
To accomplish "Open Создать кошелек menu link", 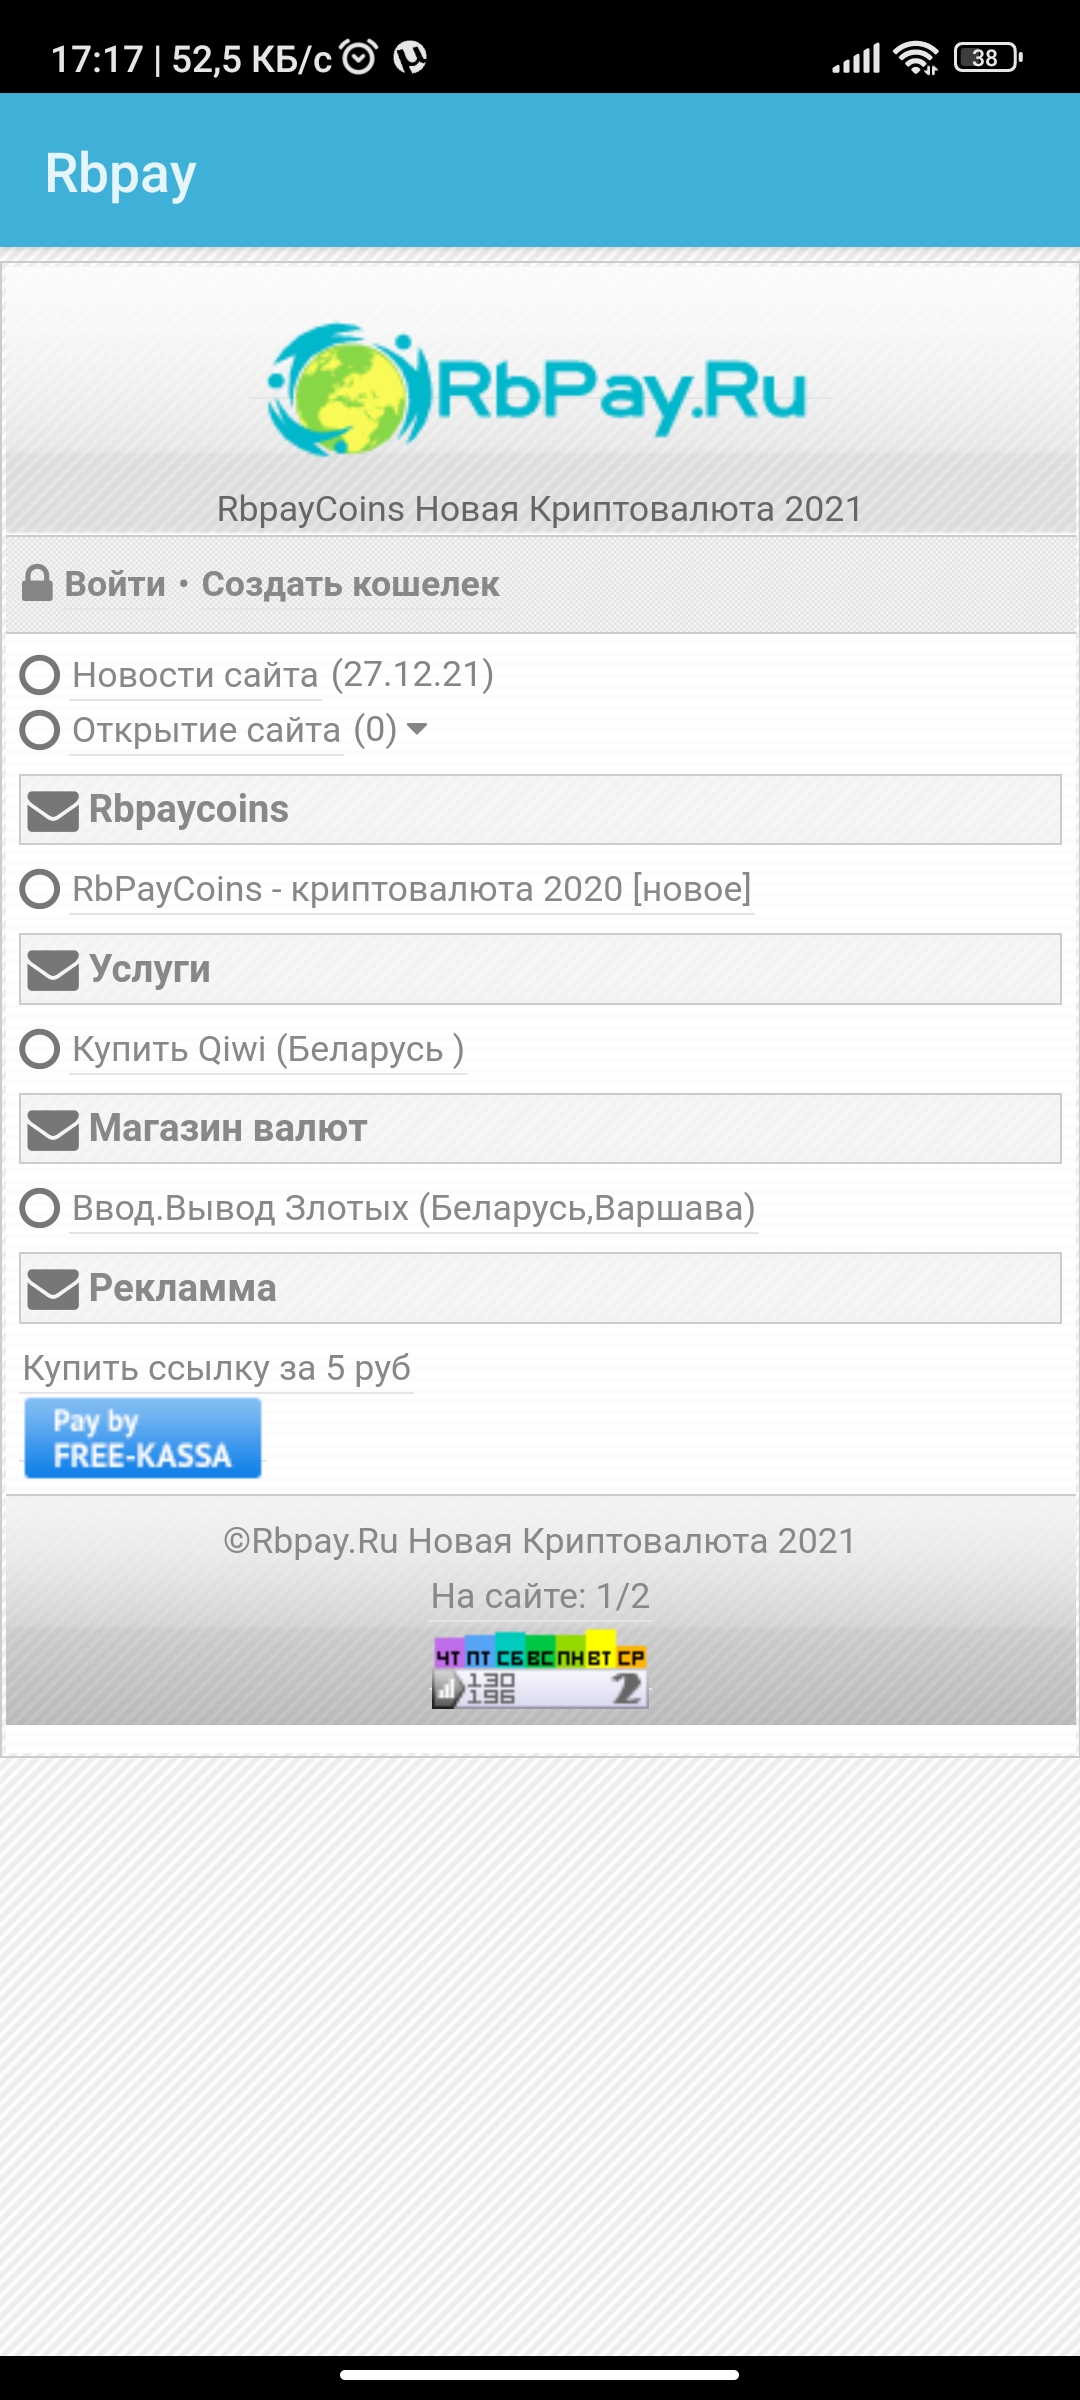I will tap(350, 584).
